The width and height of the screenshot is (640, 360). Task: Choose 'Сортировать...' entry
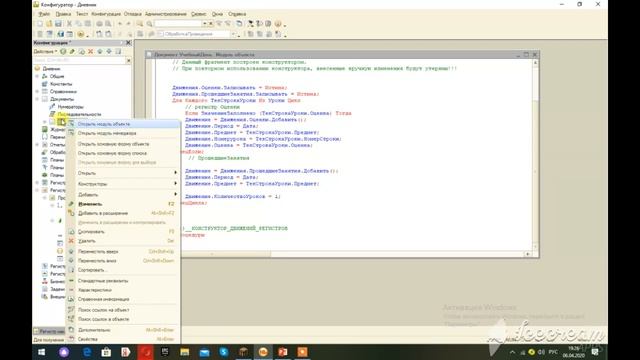122,270
